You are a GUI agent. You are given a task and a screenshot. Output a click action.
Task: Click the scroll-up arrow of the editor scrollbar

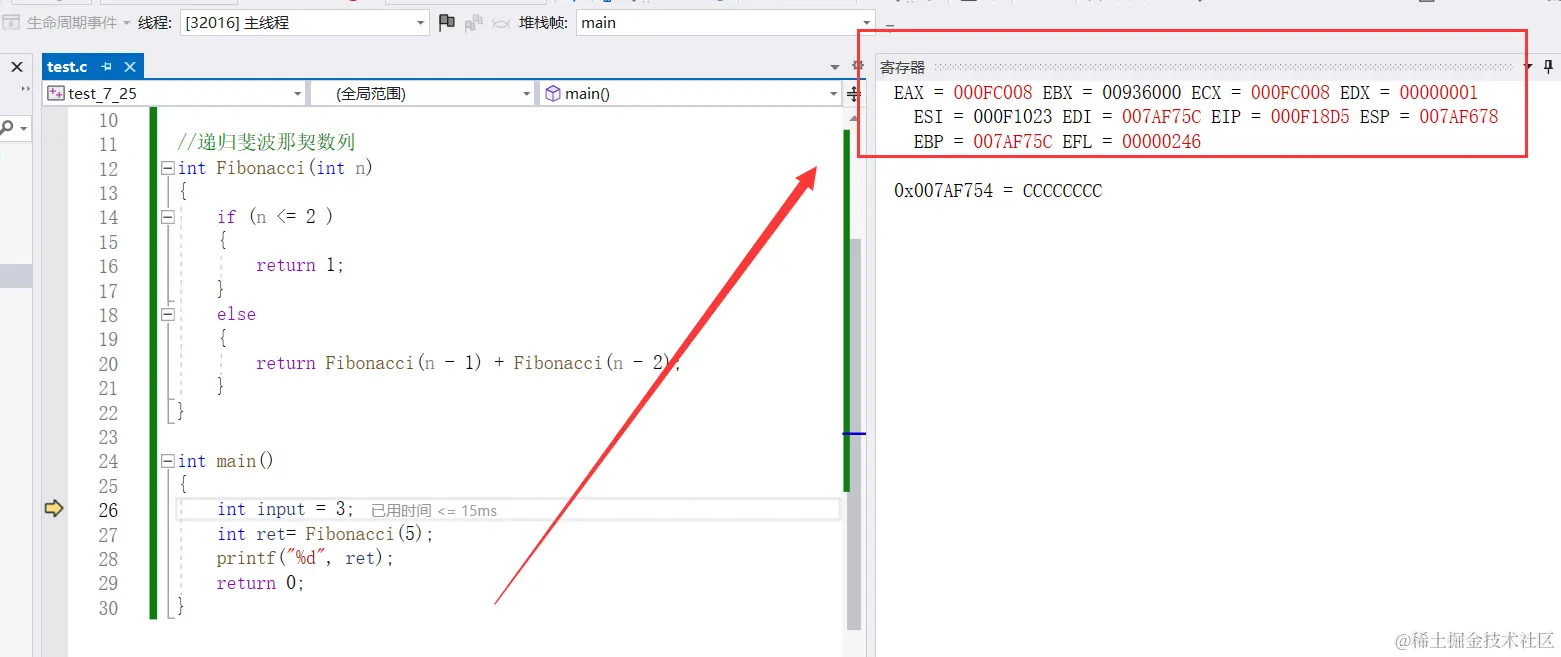854,119
